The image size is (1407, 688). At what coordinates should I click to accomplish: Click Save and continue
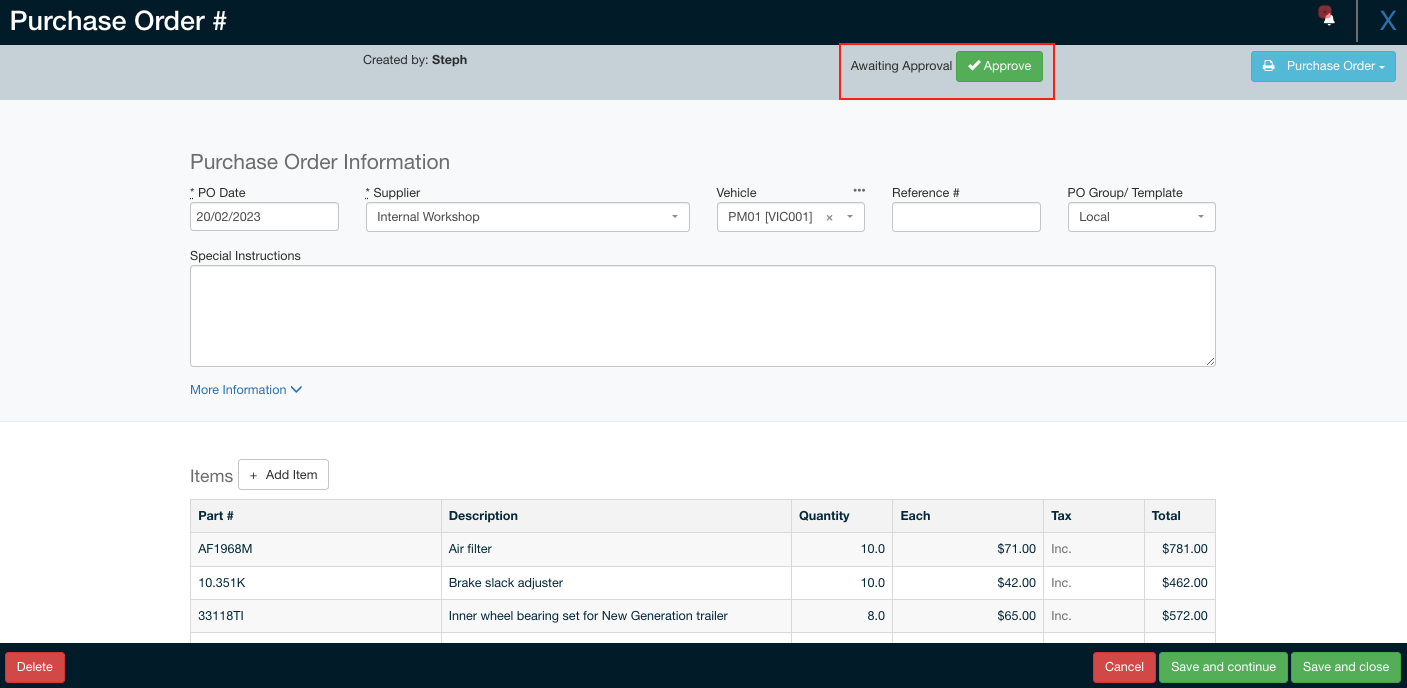click(x=1222, y=667)
